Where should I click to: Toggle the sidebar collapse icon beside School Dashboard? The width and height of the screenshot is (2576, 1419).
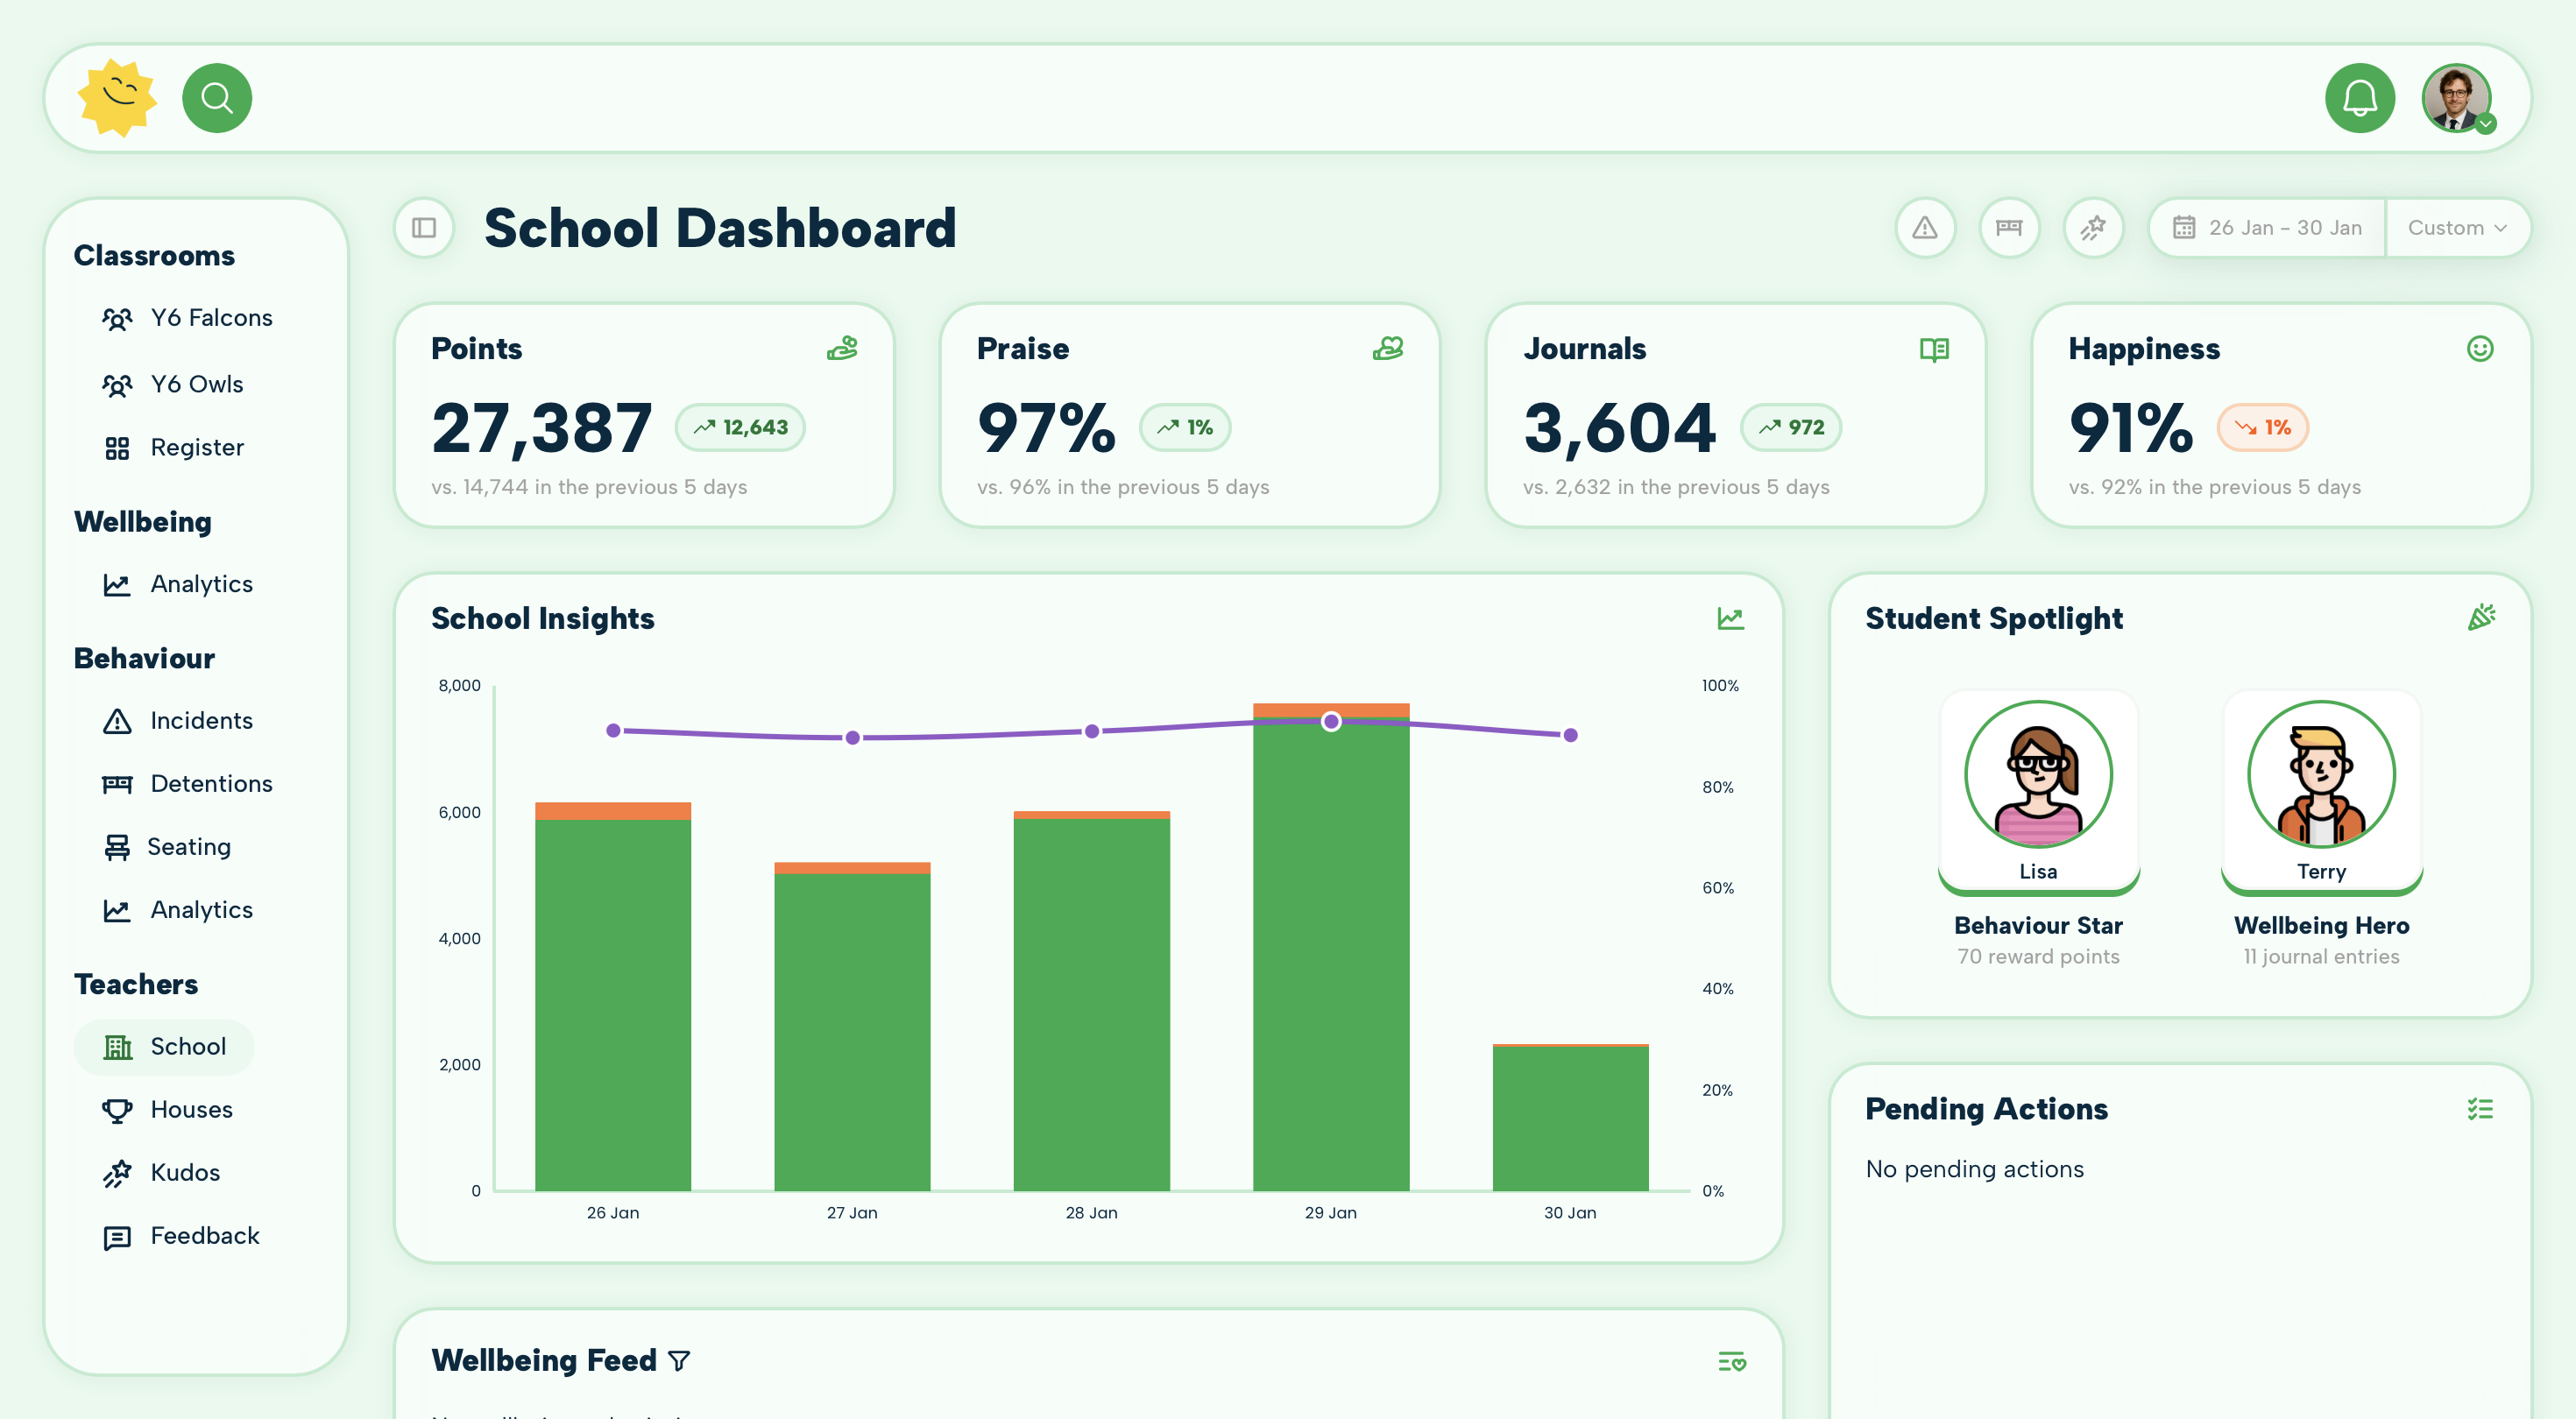pos(424,228)
